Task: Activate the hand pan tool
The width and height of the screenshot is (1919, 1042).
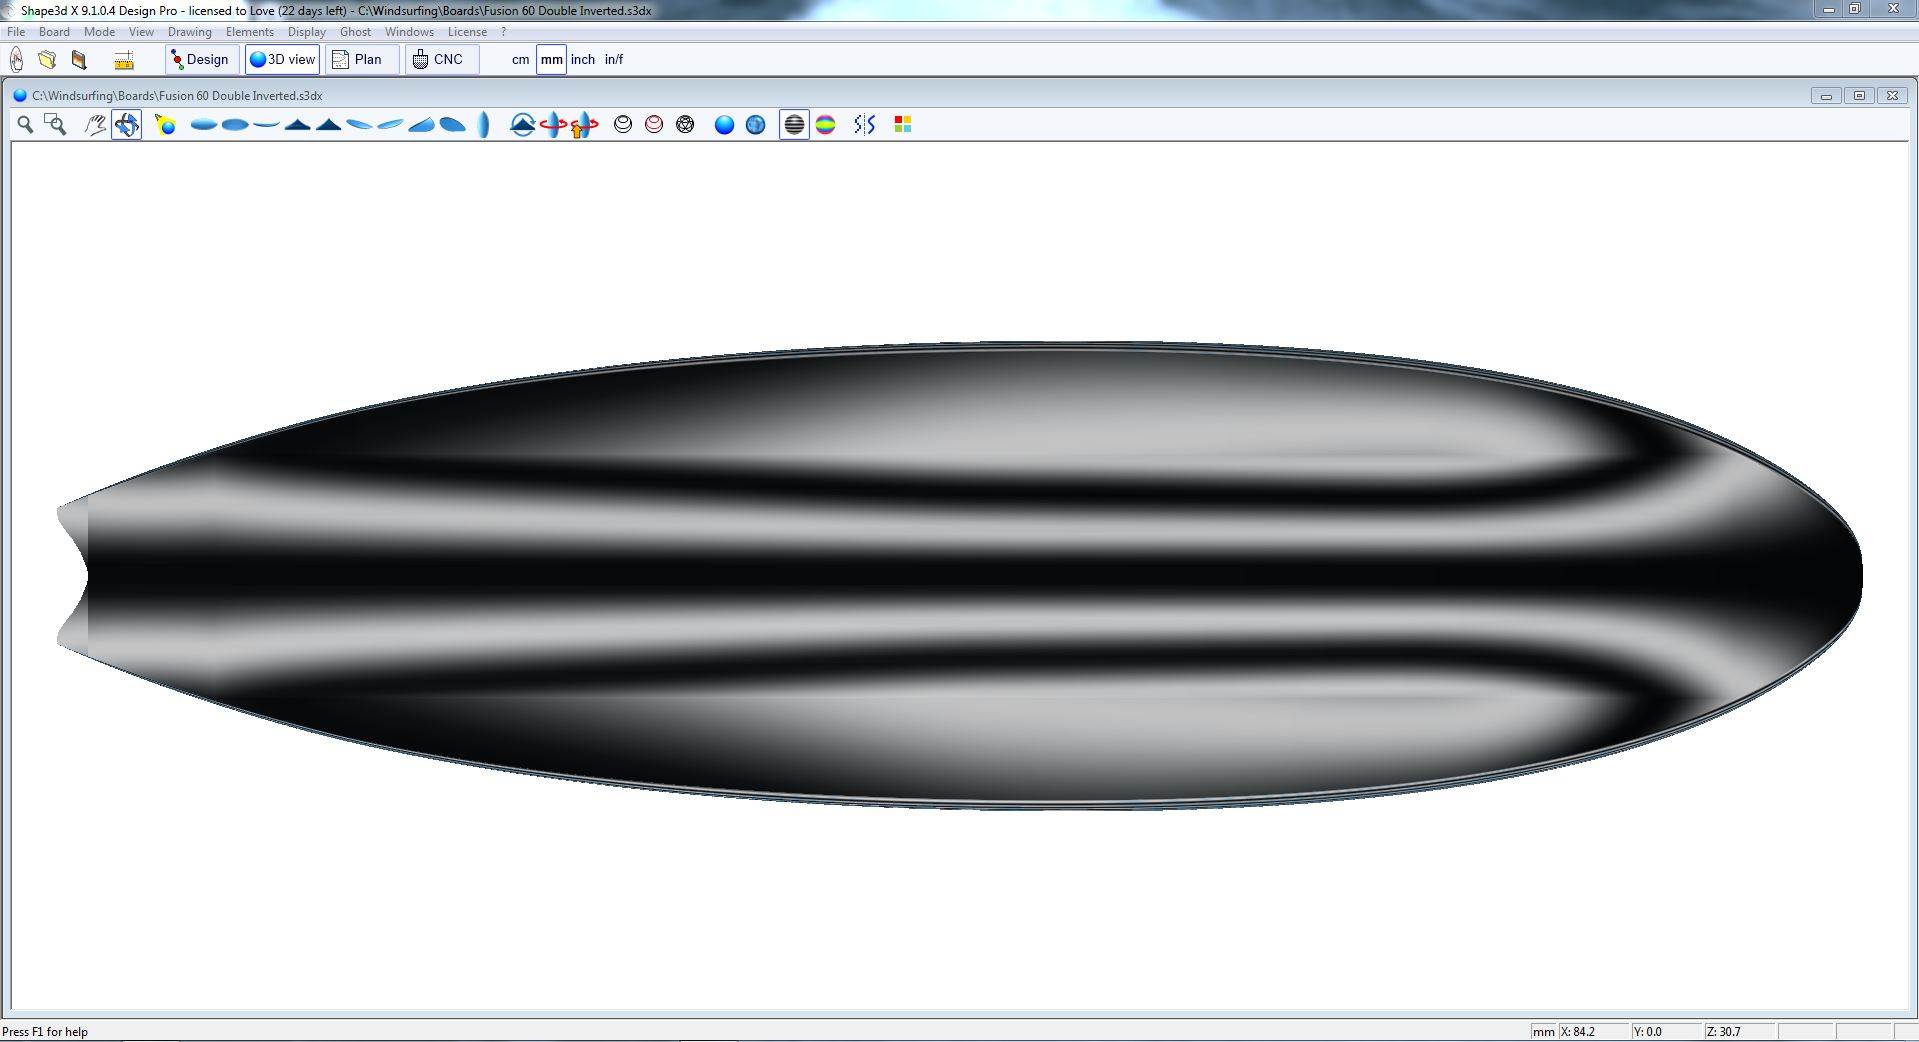Action: point(95,124)
